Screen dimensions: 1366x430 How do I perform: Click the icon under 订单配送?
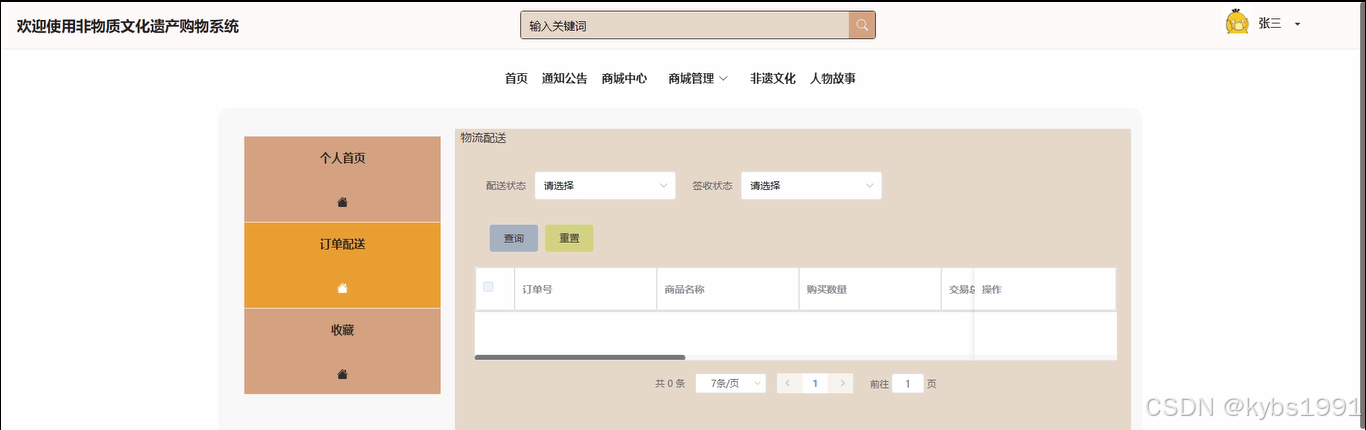point(342,288)
